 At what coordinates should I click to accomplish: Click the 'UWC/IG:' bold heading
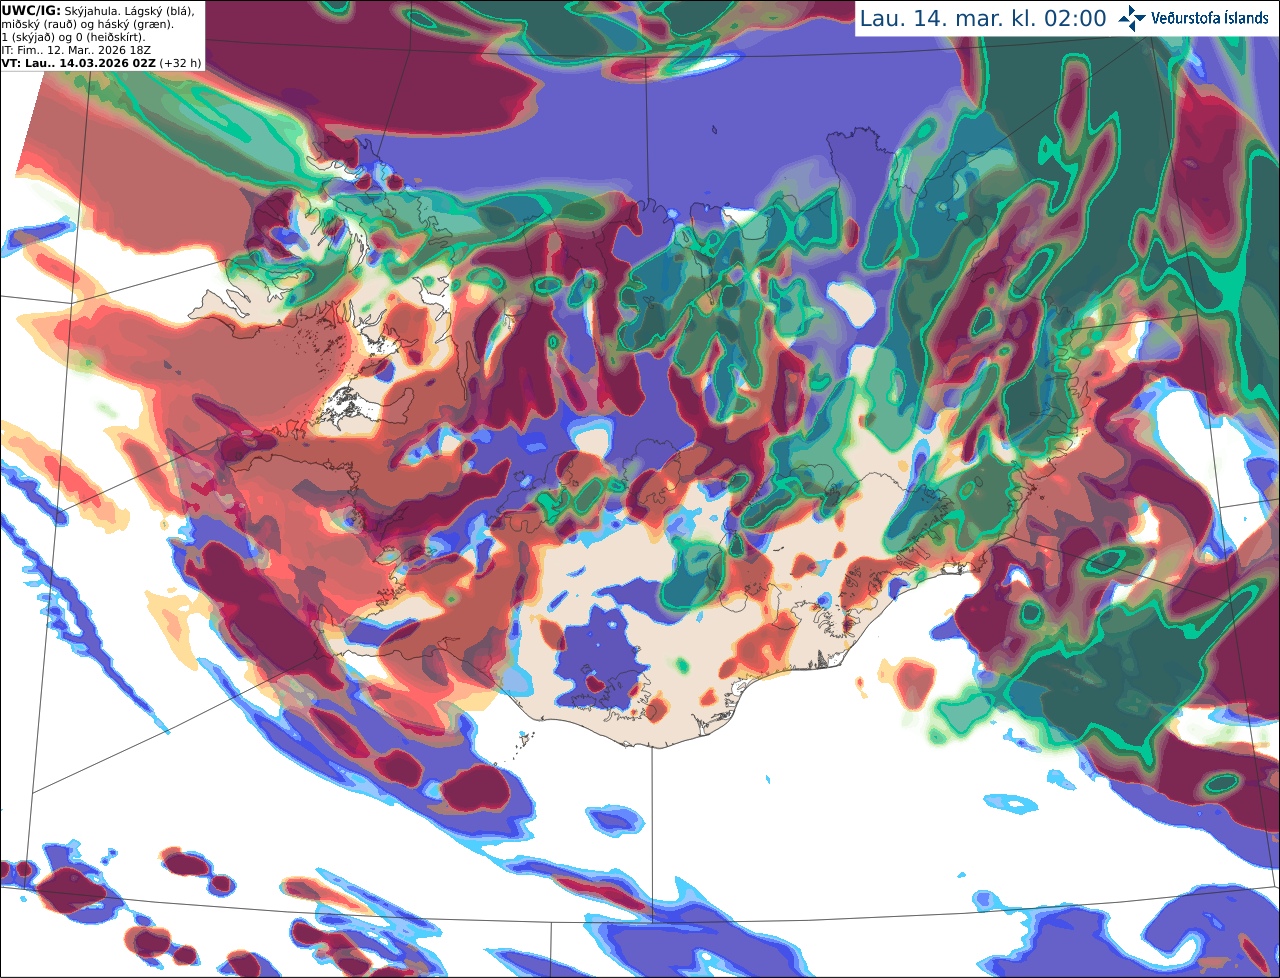pos(31,11)
